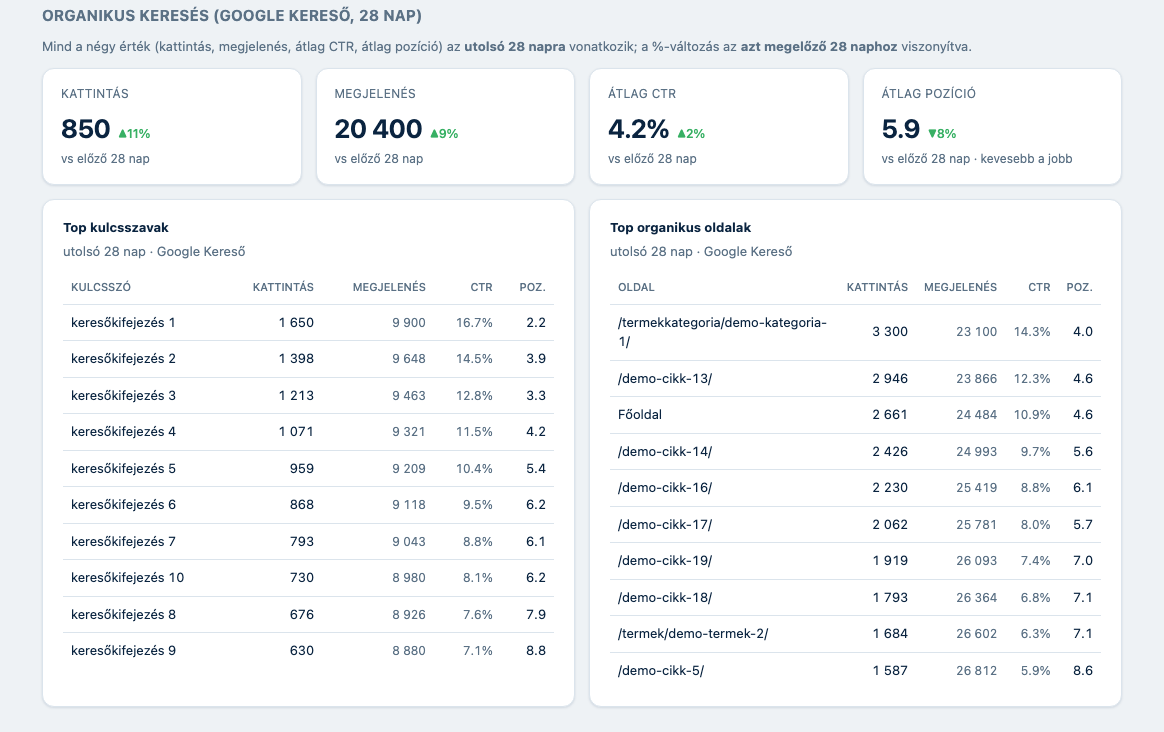
Task: Click the Top organikus oldalak panel title
Action: [x=681, y=228]
